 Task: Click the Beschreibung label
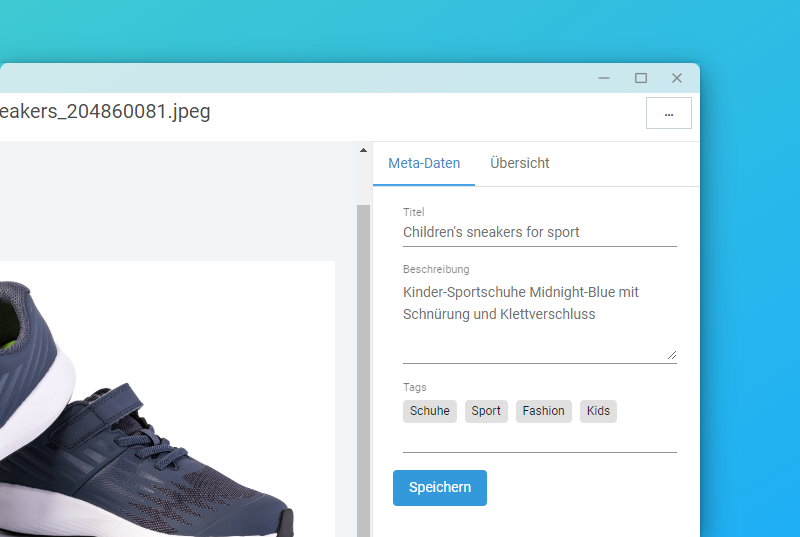click(436, 269)
